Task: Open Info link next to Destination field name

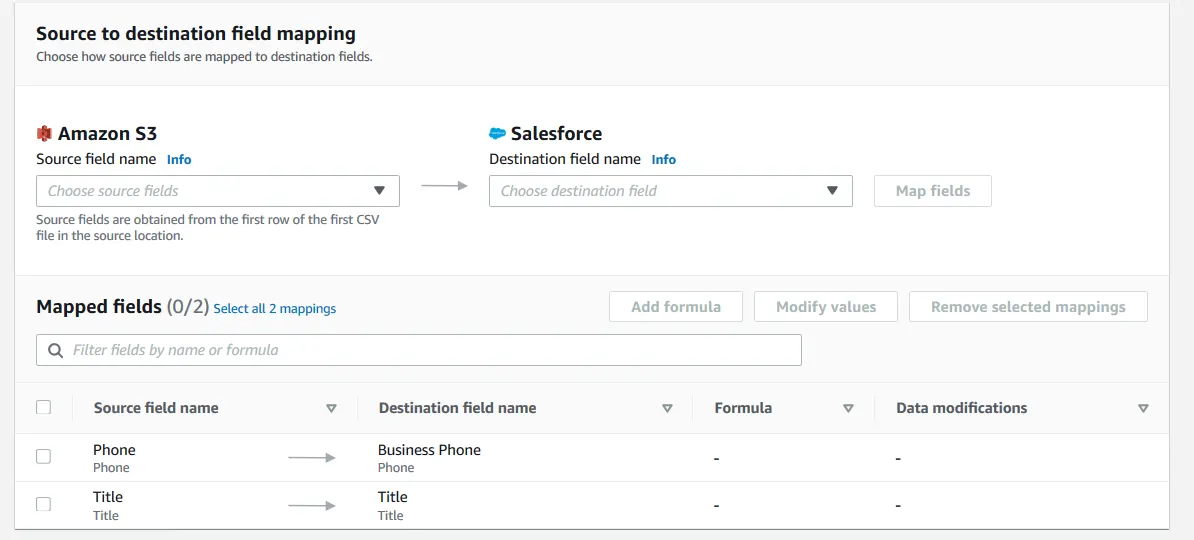Action: tap(663, 160)
